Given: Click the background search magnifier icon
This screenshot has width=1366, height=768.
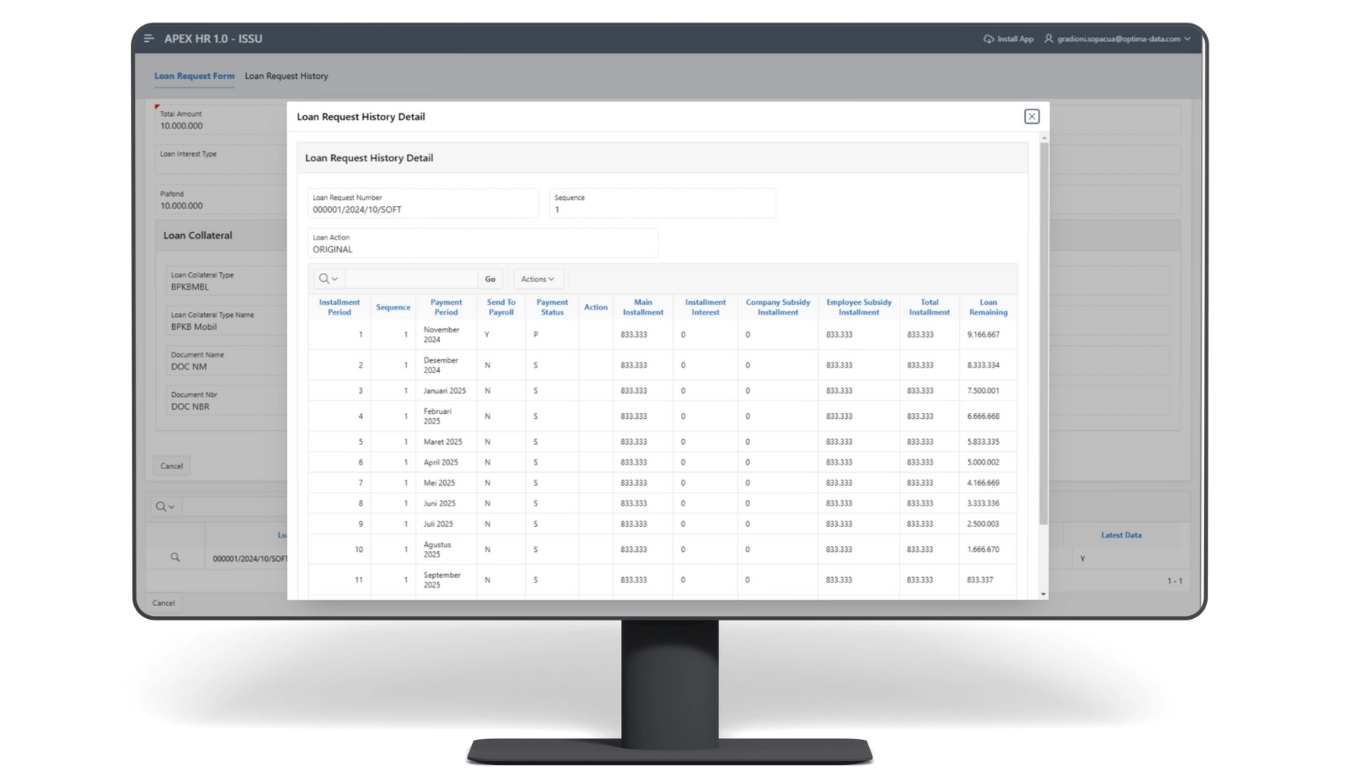Looking at the screenshot, I should 164,507.
